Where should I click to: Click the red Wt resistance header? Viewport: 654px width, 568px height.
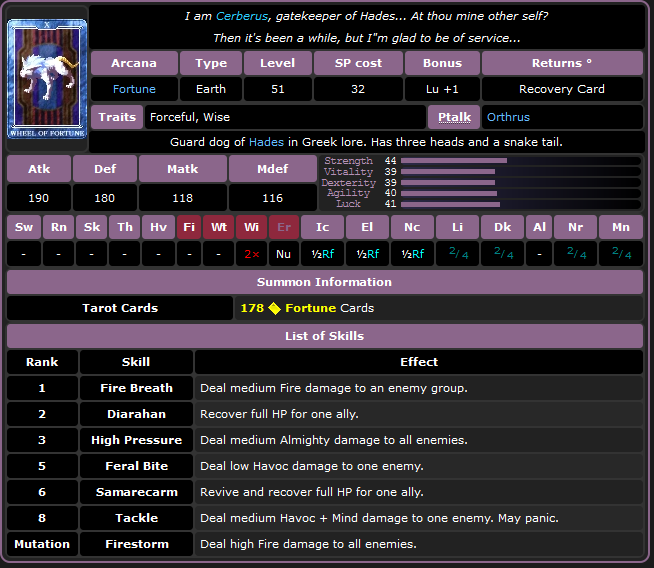click(x=219, y=227)
